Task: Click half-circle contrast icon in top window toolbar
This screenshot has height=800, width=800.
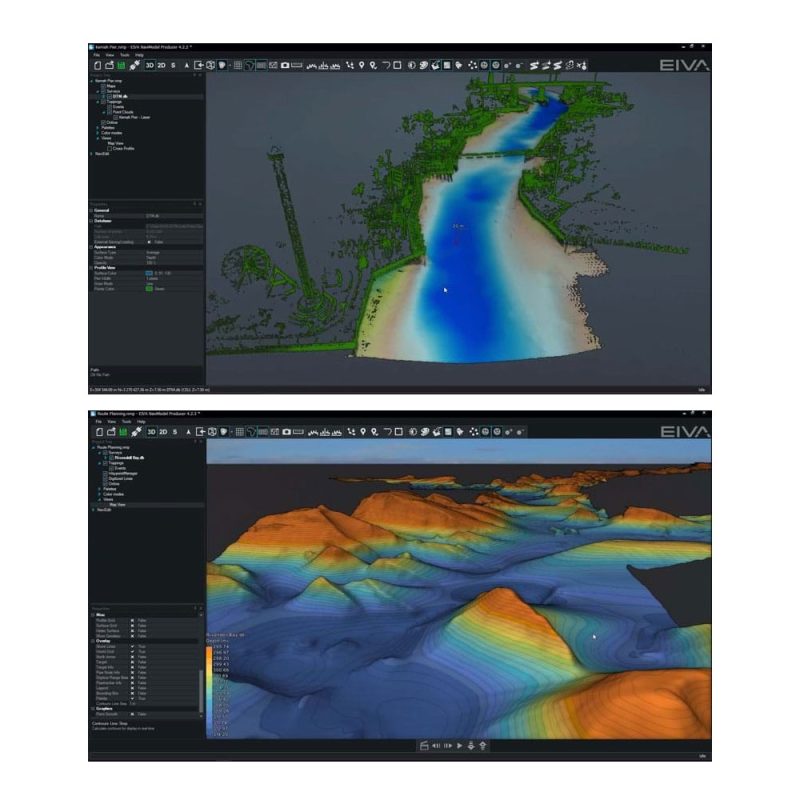Action: (412, 65)
